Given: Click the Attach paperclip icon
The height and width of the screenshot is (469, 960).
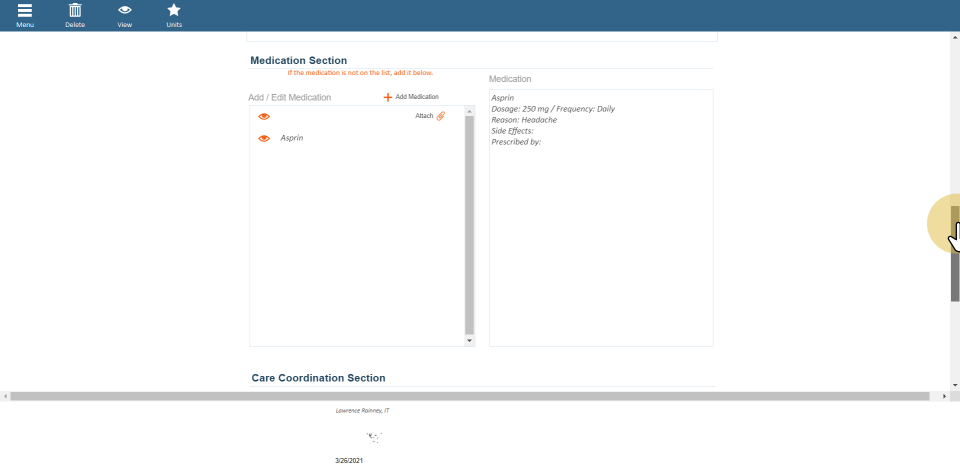Looking at the screenshot, I should pyautogui.click(x=441, y=116).
